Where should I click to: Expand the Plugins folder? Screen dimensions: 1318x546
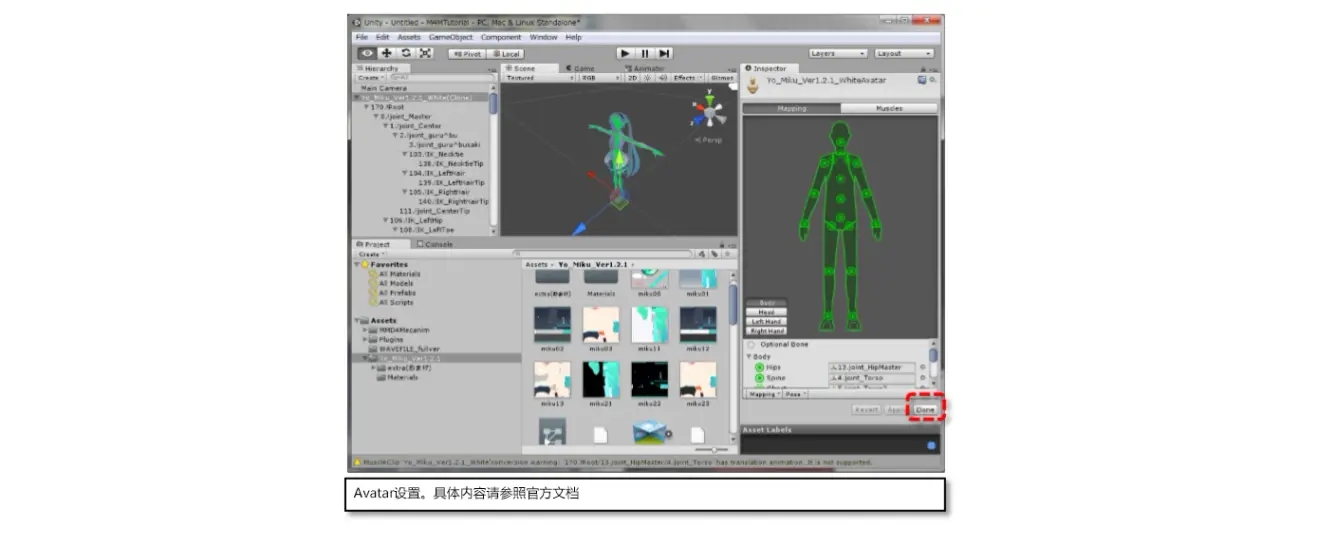point(365,339)
